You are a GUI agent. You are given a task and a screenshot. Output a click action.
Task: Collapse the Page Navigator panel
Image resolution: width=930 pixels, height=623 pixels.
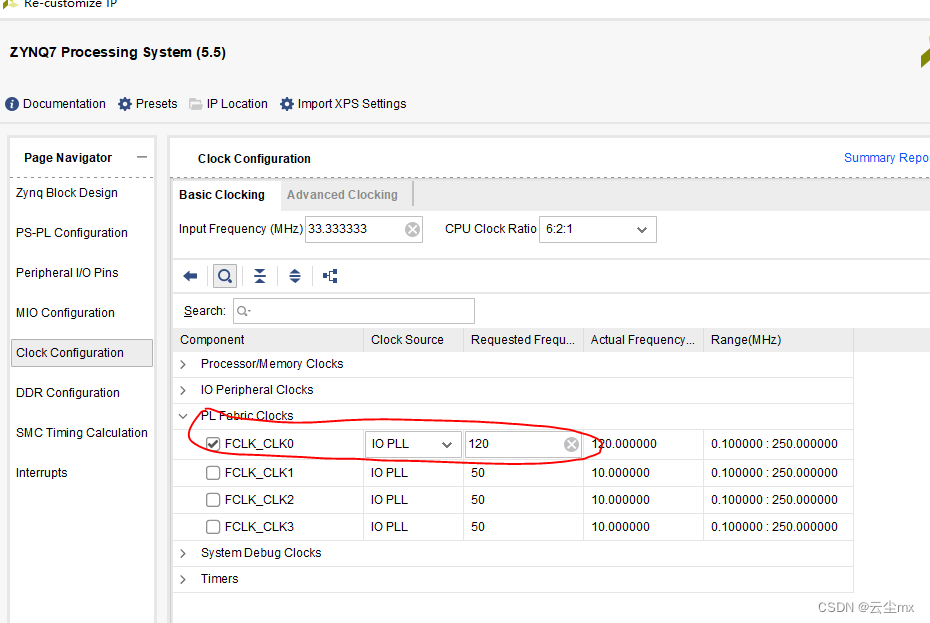click(x=142, y=157)
